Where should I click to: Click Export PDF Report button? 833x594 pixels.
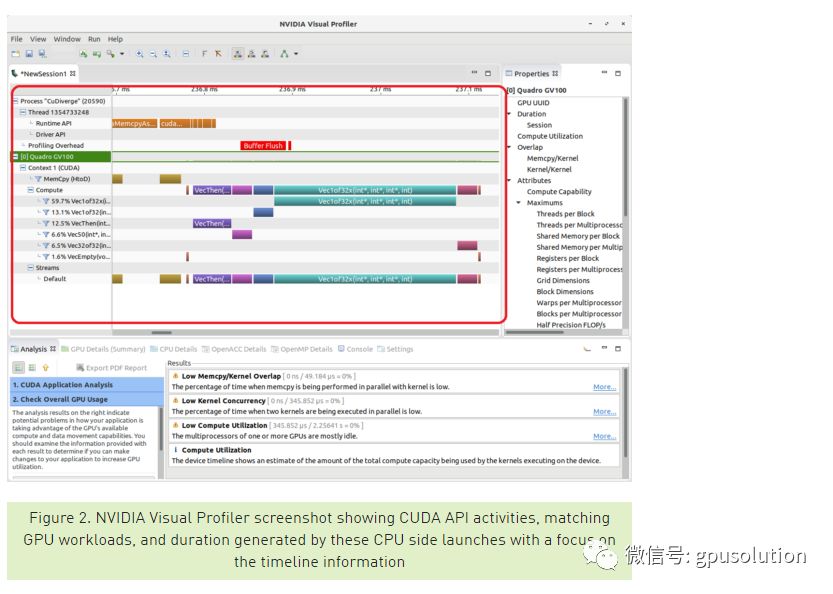click(x=112, y=368)
